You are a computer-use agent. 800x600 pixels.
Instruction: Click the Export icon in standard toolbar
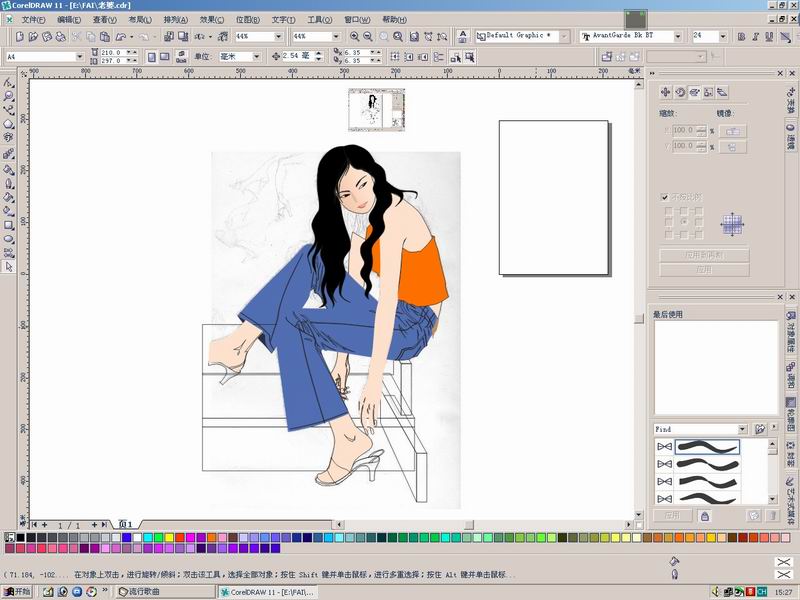(x=183, y=37)
